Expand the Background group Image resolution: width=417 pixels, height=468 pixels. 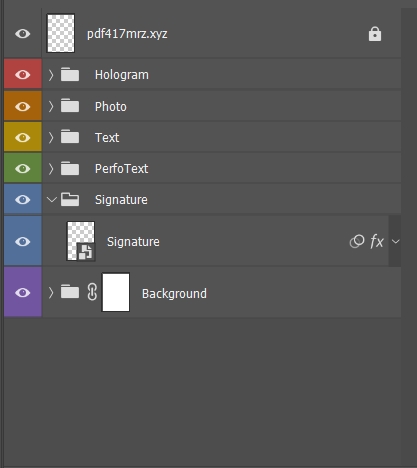click(51, 292)
